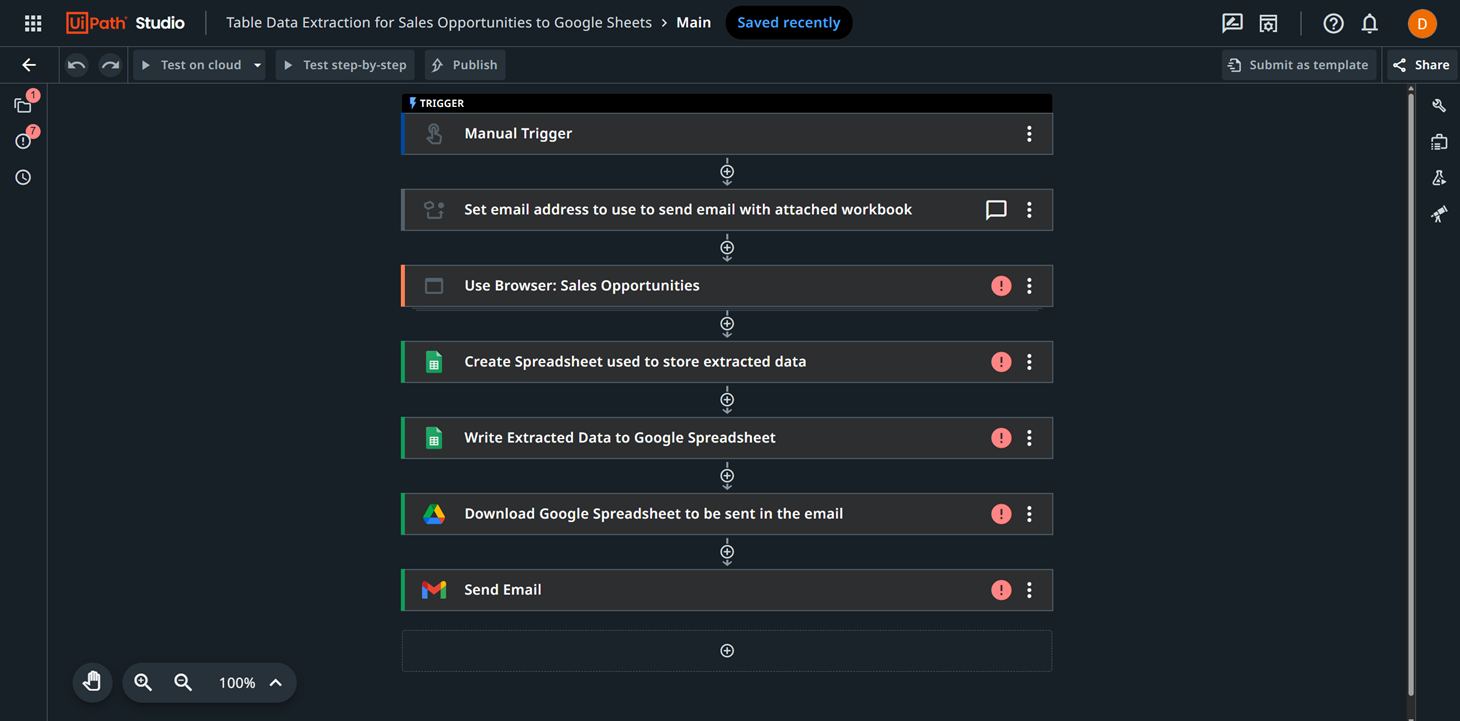Open the run history clock icon
The image size is (1460, 721).
click(22, 177)
